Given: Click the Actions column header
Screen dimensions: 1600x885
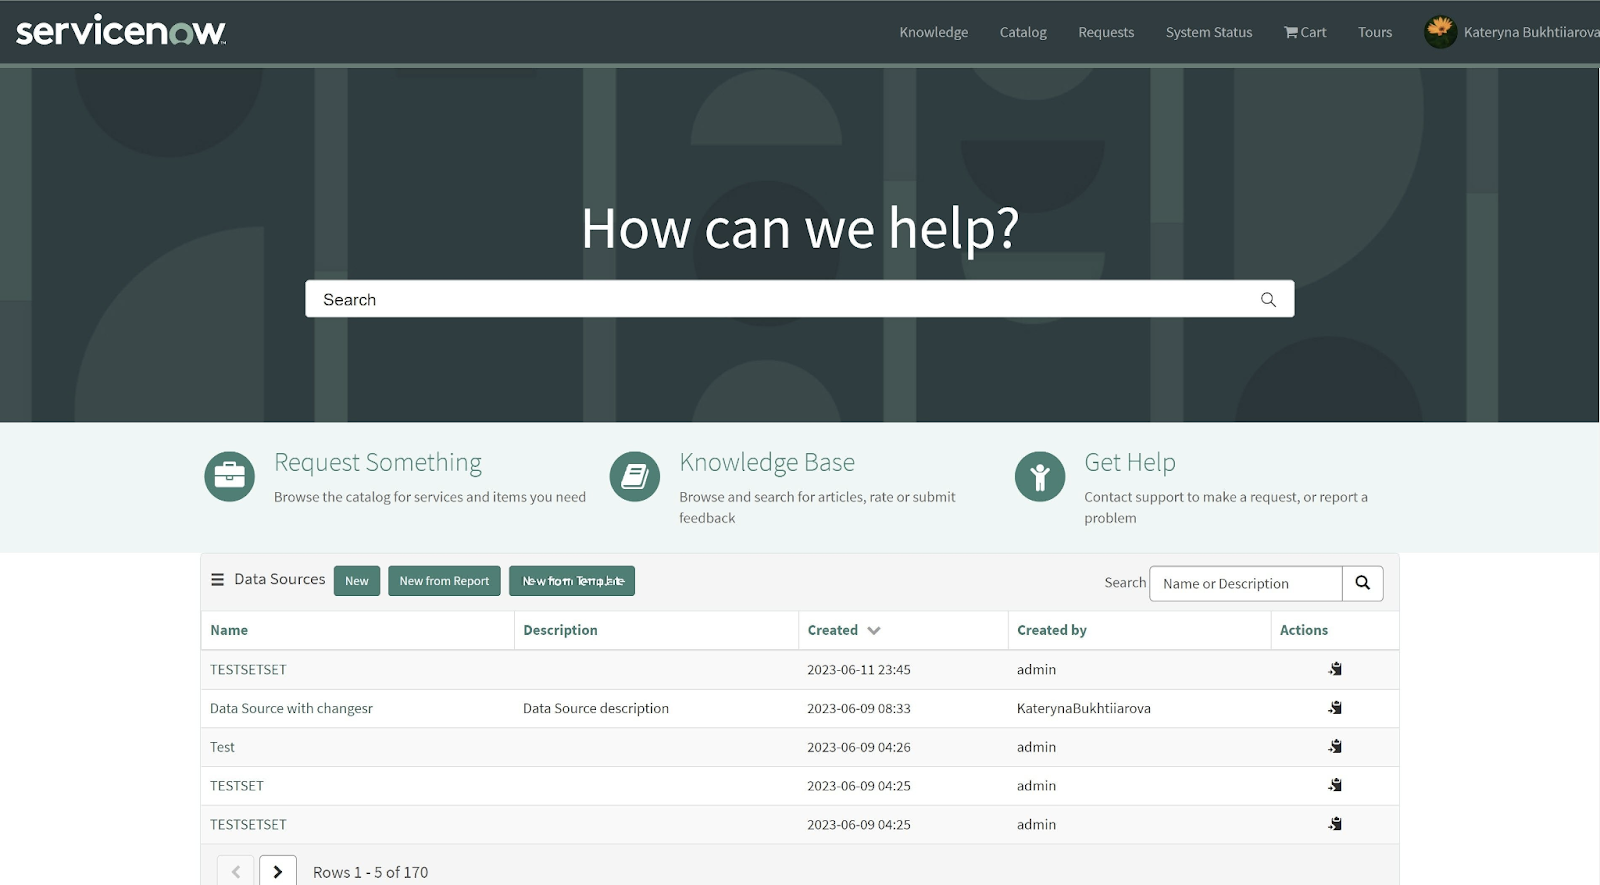Looking at the screenshot, I should click(1304, 630).
